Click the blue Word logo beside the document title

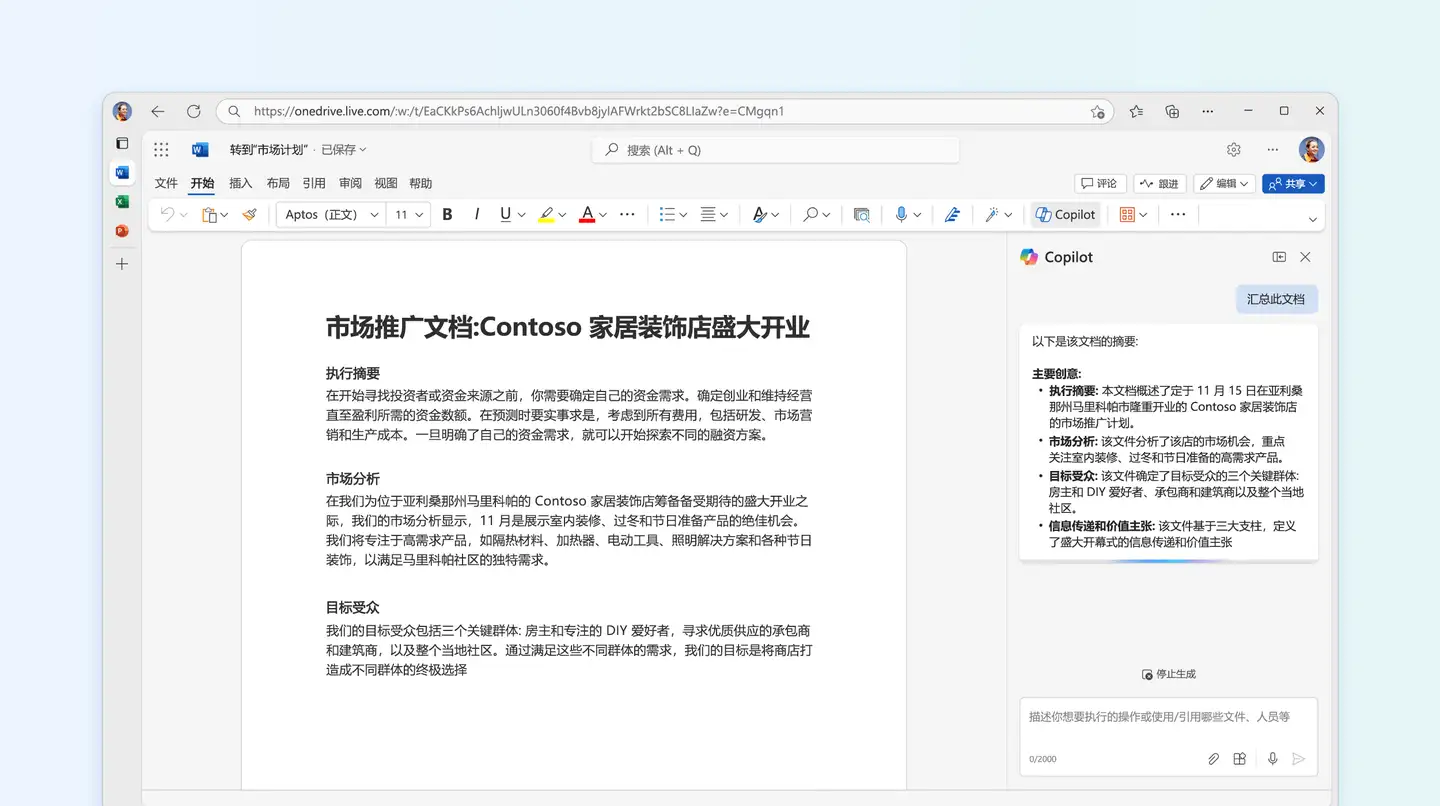(200, 150)
